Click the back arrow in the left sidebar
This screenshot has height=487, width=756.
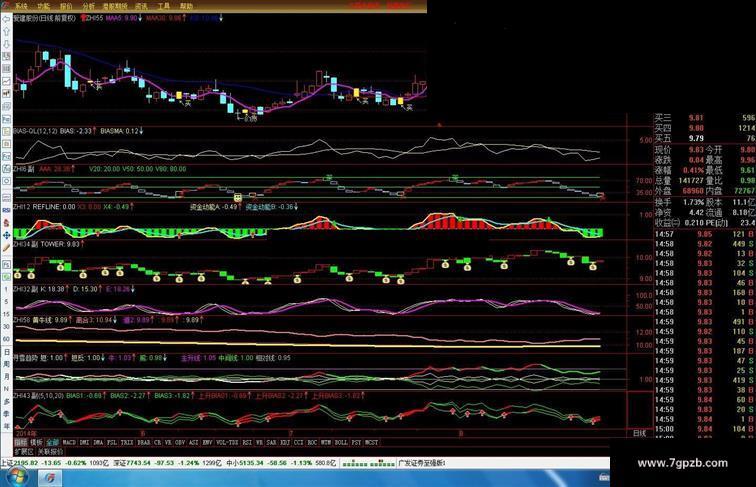click(6, 19)
